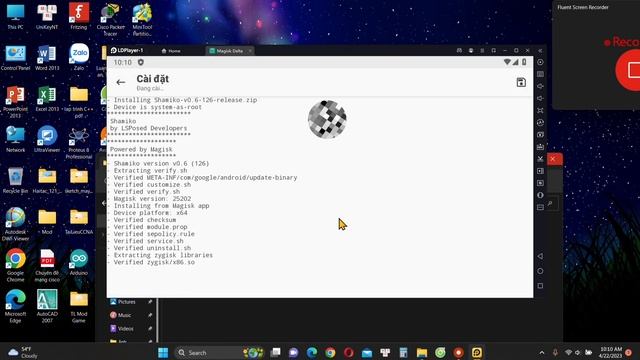Open the LDPlayer hamburger menu
This screenshot has width=640, height=360.
[482, 51]
